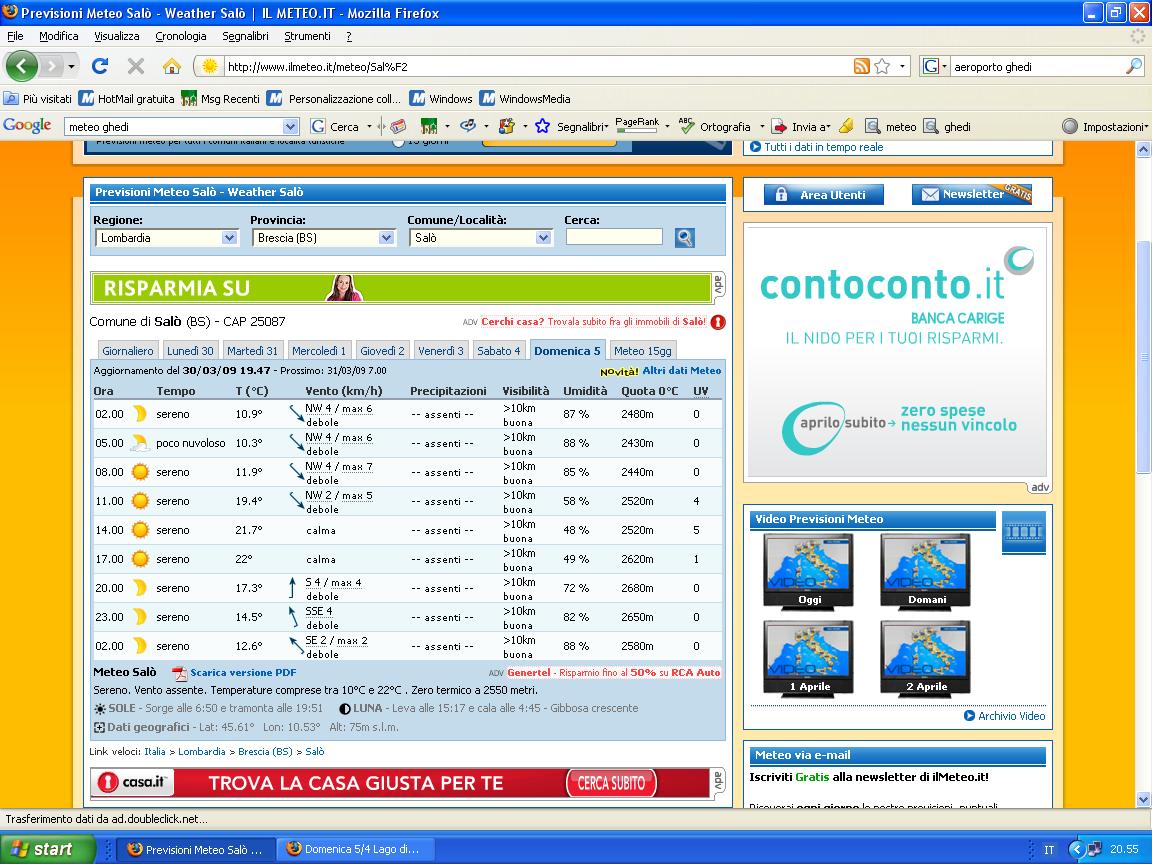Find the word 'meteo' via toolbar button
Viewport: 1152px width, 864px height.
[x=890, y=126]
